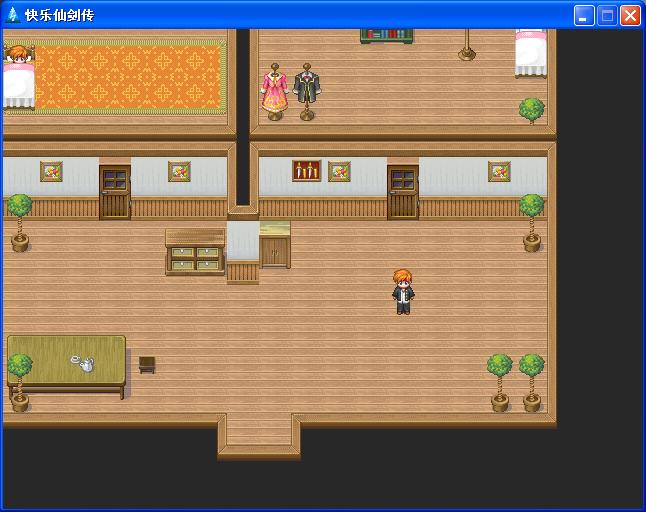Click the small wooden cabinet beside the wall
This screenshot has height=512, width=646.
(275, 245)
